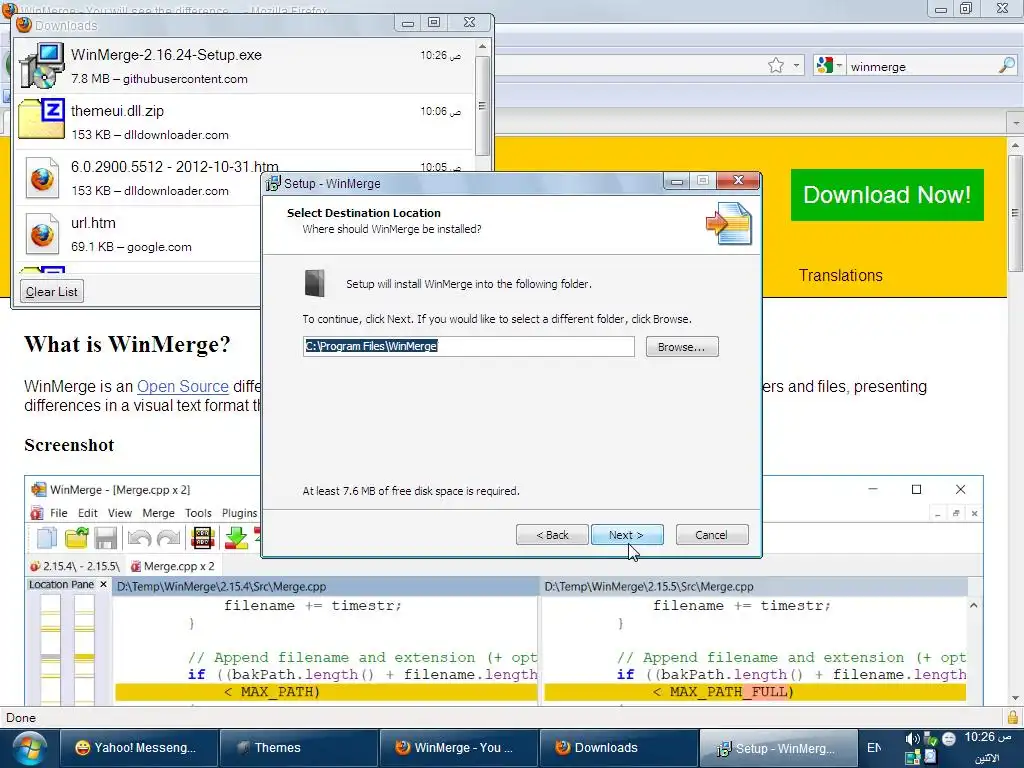
Task: Click the Open folder icon in the WinMerge toolbar
Action: tap(76, 538)
